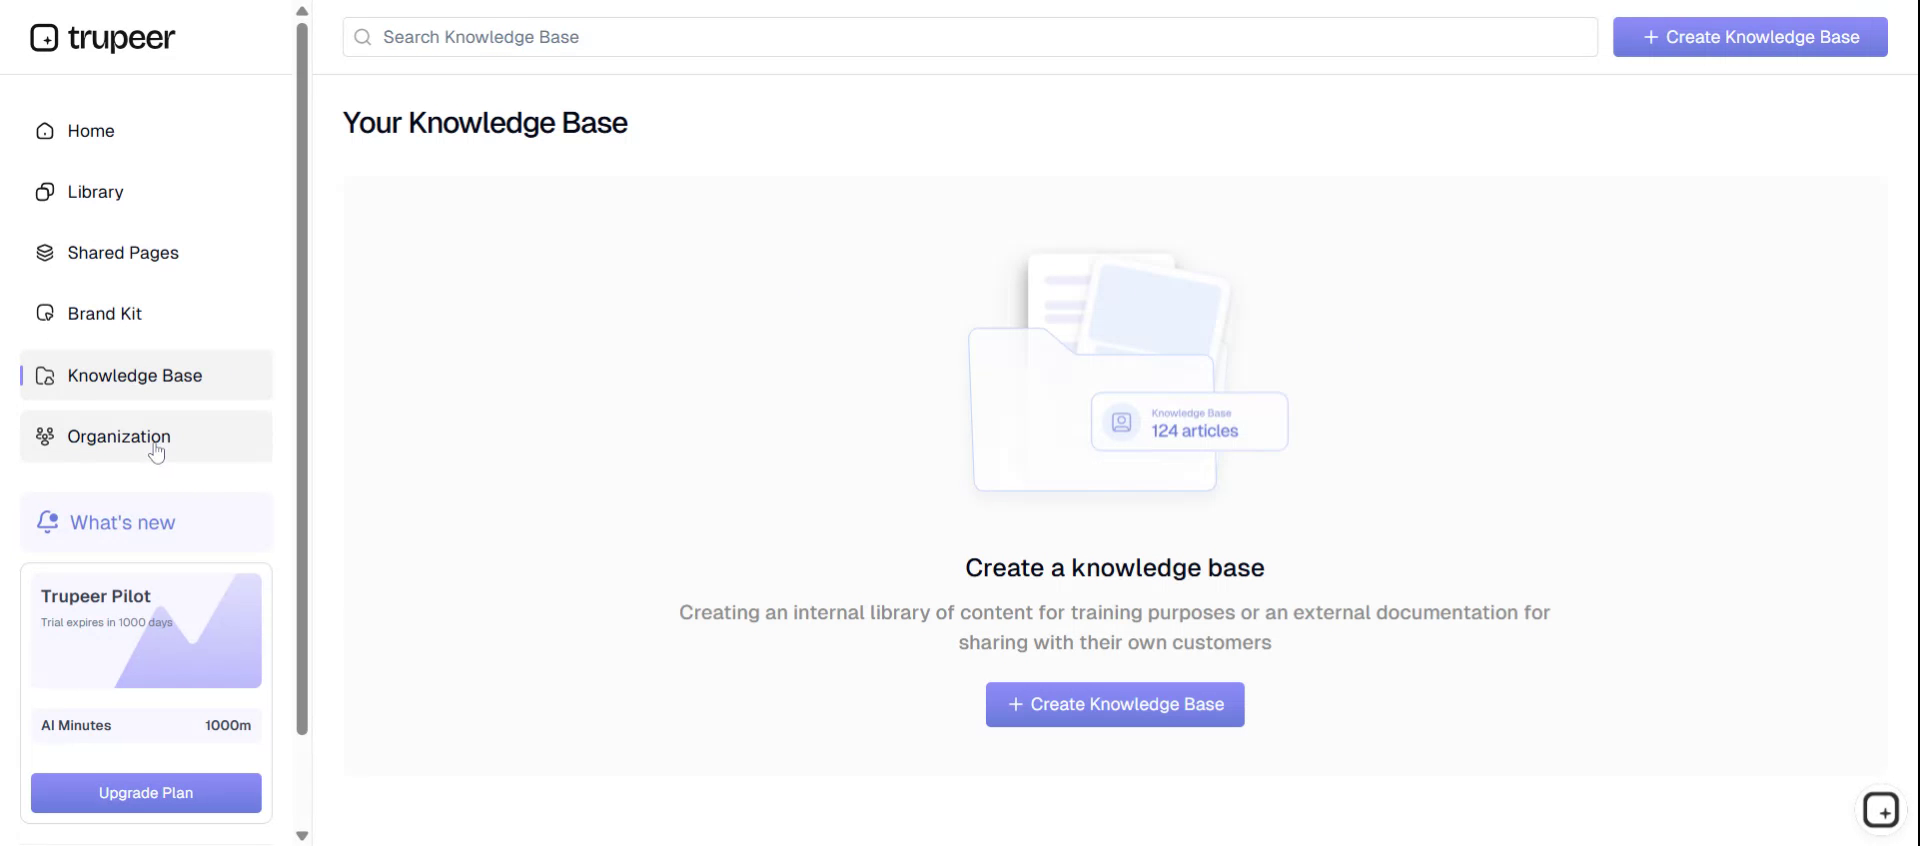Image resolution: width=1920 pixels, height=846 pixels.
Task: Click the trupeer logo icon
Action: coord(44,38)
